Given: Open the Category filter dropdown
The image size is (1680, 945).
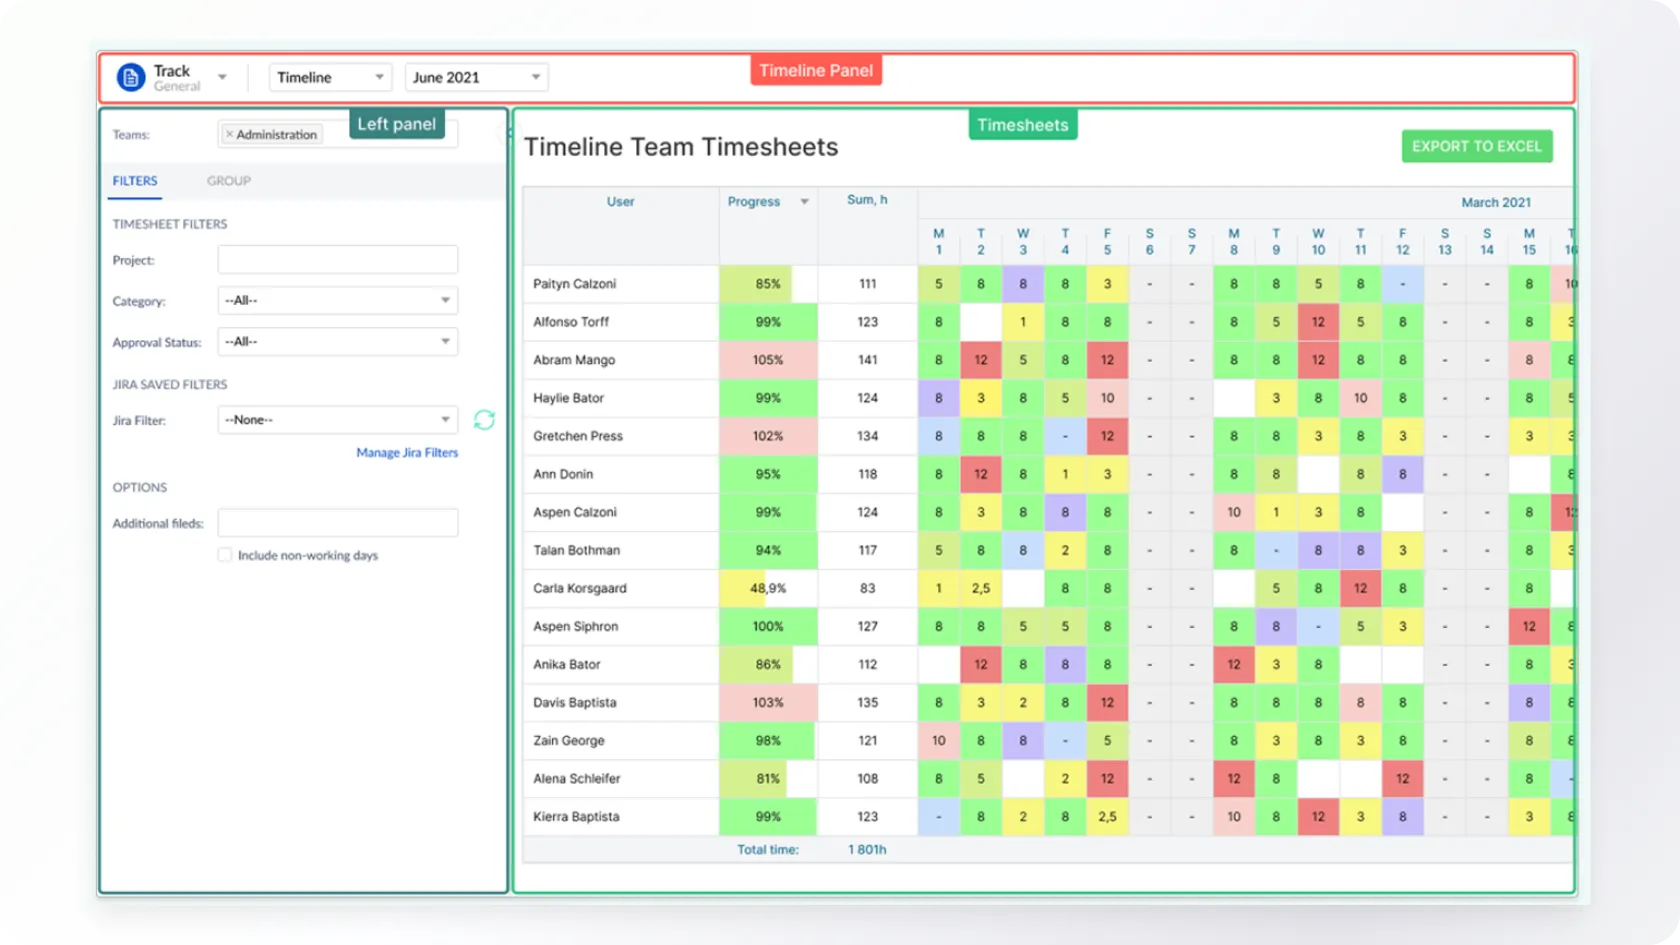Looking at the screenshot, I should (337, 300).
